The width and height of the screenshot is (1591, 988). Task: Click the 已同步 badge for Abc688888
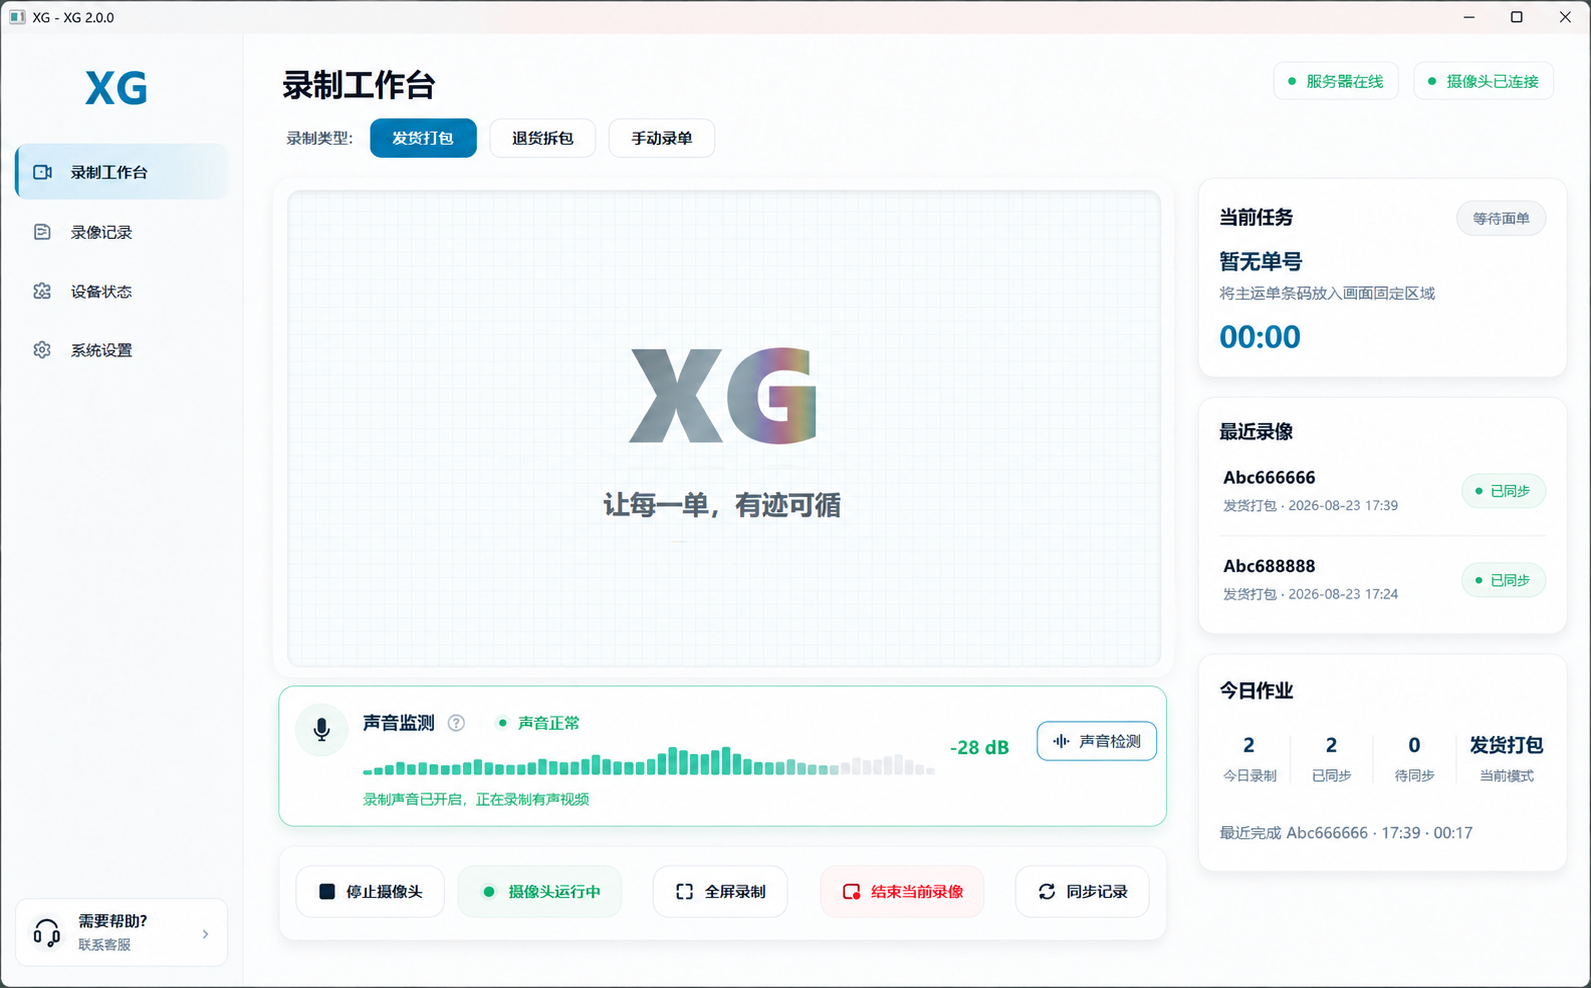tap(1504, 580)
